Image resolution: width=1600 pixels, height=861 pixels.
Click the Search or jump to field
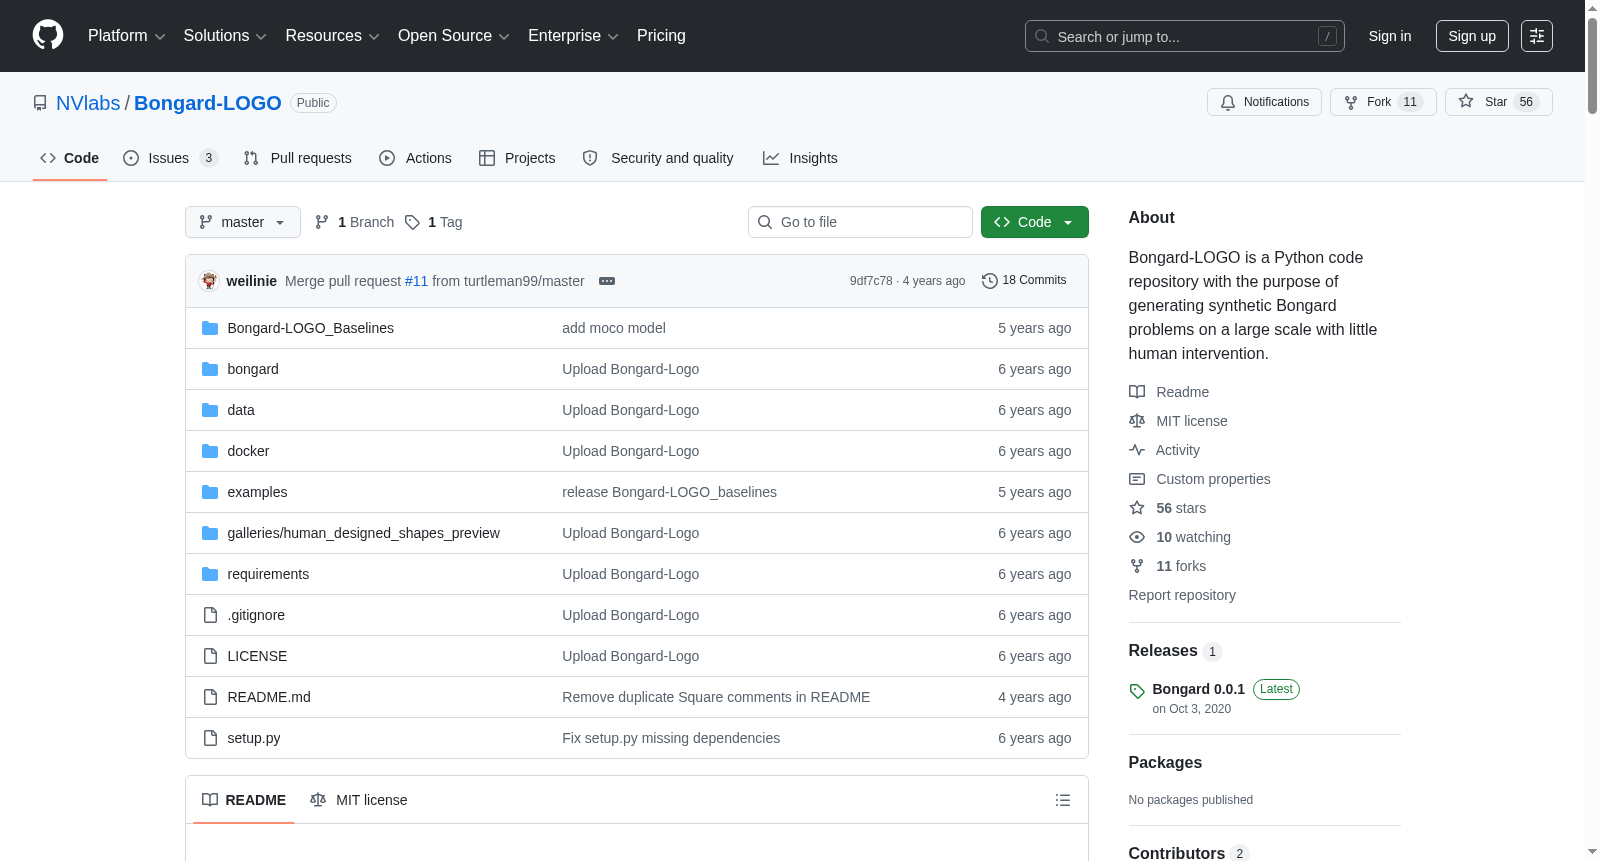tap(1185, 36)
